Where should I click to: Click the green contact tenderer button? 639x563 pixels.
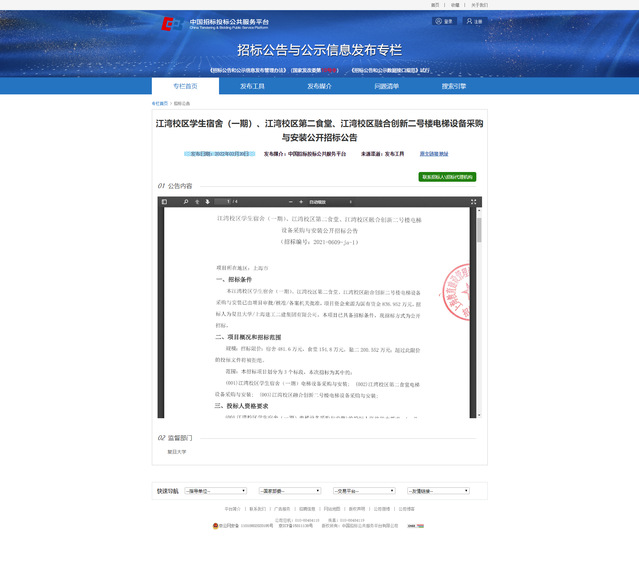point(447,177)
